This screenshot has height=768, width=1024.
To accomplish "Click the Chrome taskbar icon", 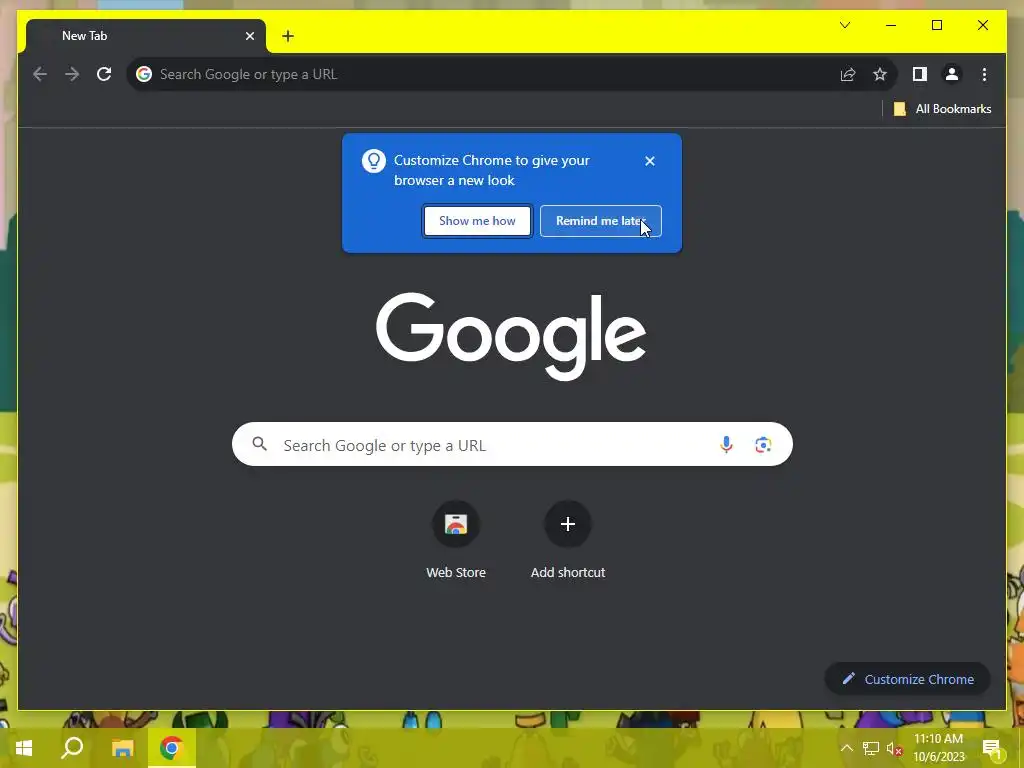I will [x=172, y=748].
